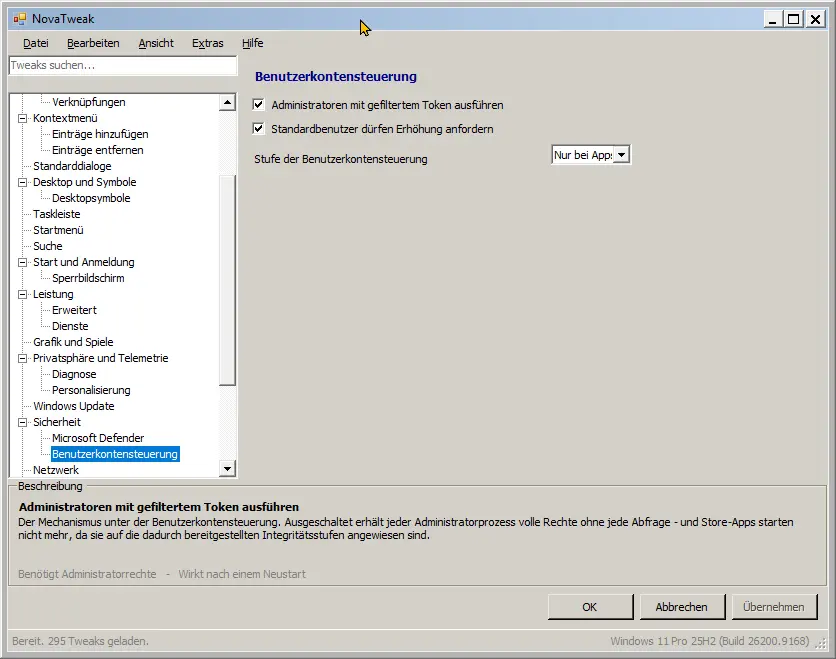Image resolution: width=836 pixels, height=659 pixels.
Task: Open the Stufe der Benutzerkontensteuerung dropdown
Action: pyautogui.click(x=621, y=155)
